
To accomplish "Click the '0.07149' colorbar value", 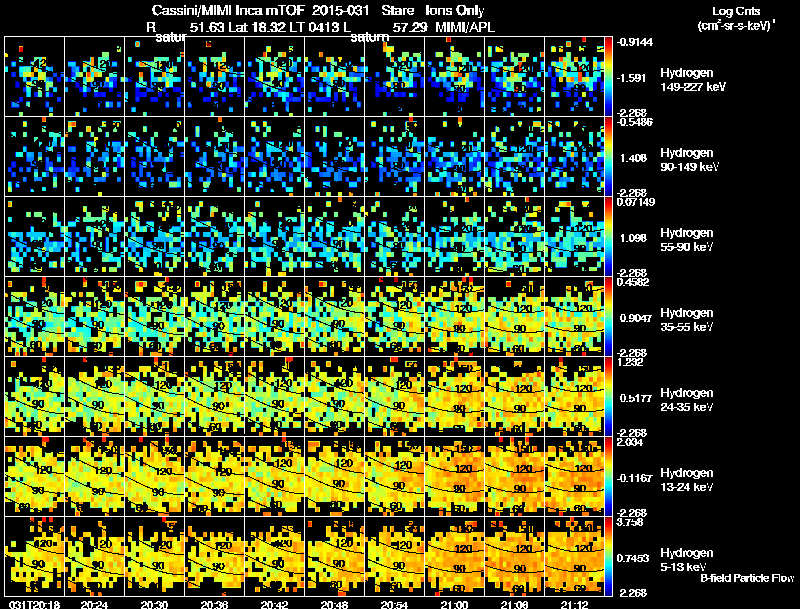I will click(636, 202).
